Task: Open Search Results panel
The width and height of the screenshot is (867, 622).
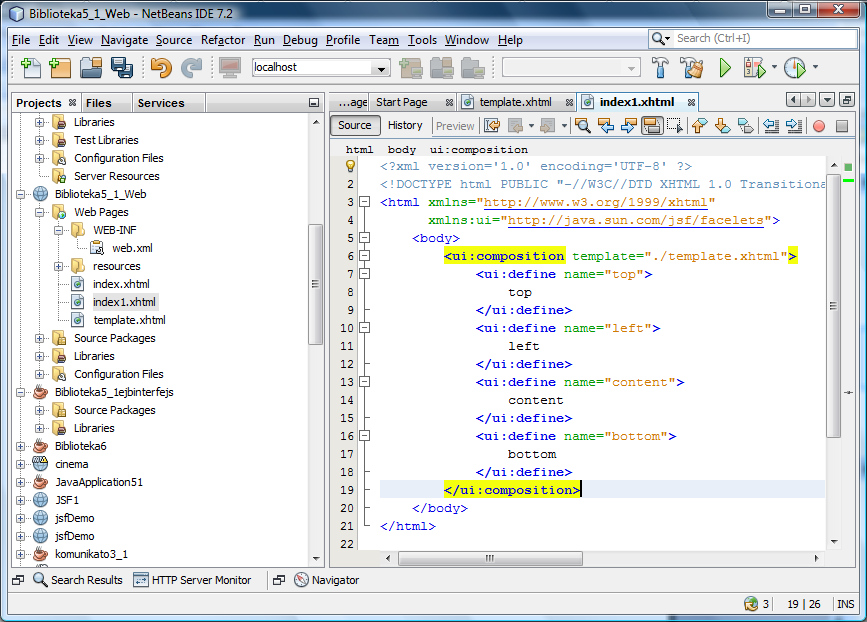Action: pos(77,580)
